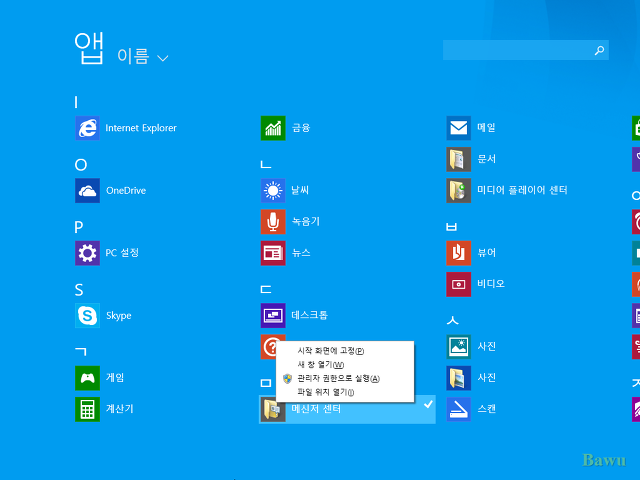Open the Internet Explorer app icon
Screen dimensions: 640x480
tap(87, 128)
